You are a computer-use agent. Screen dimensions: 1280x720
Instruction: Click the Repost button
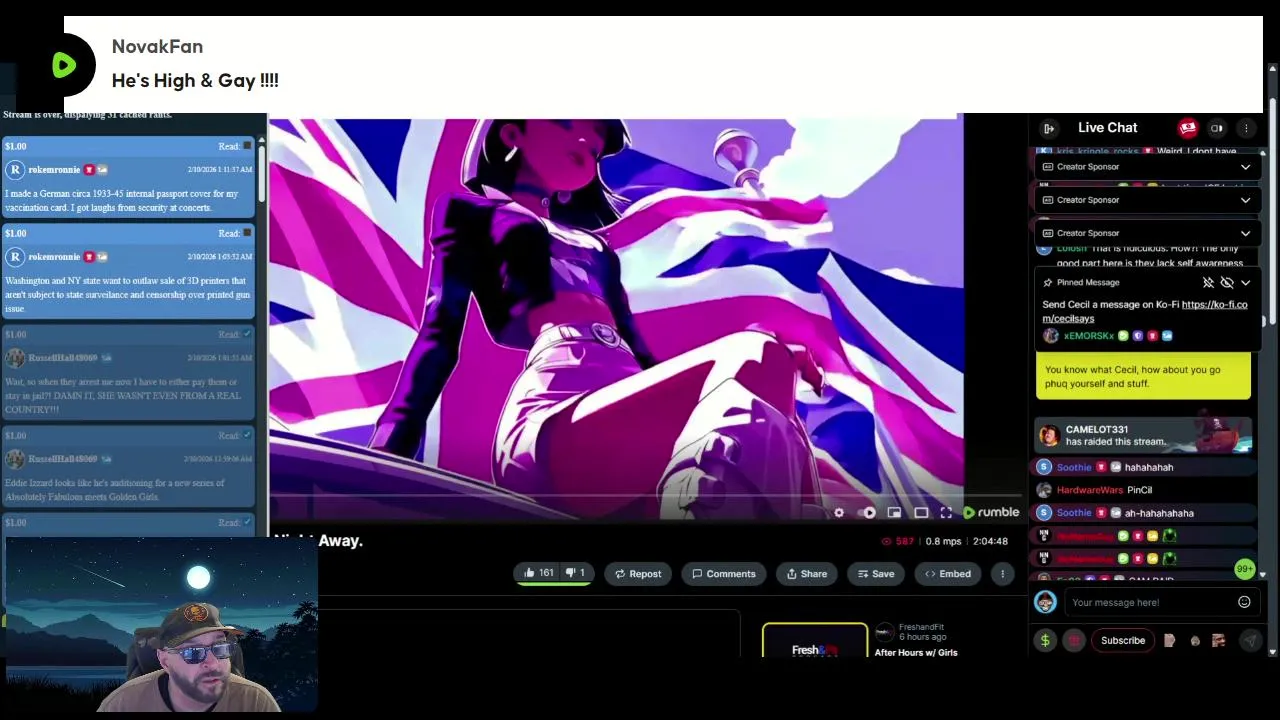638,574
